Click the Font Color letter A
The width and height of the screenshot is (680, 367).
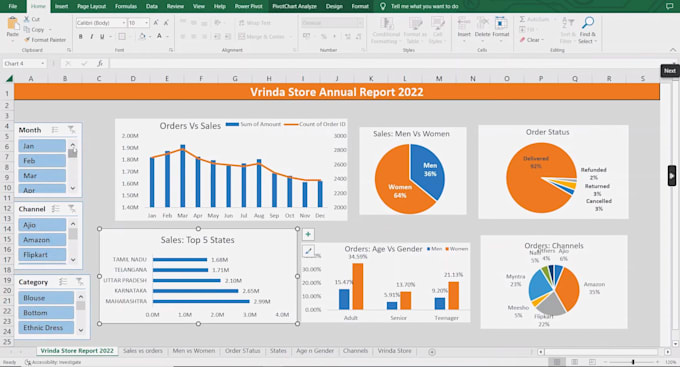[x=159, y=36]
